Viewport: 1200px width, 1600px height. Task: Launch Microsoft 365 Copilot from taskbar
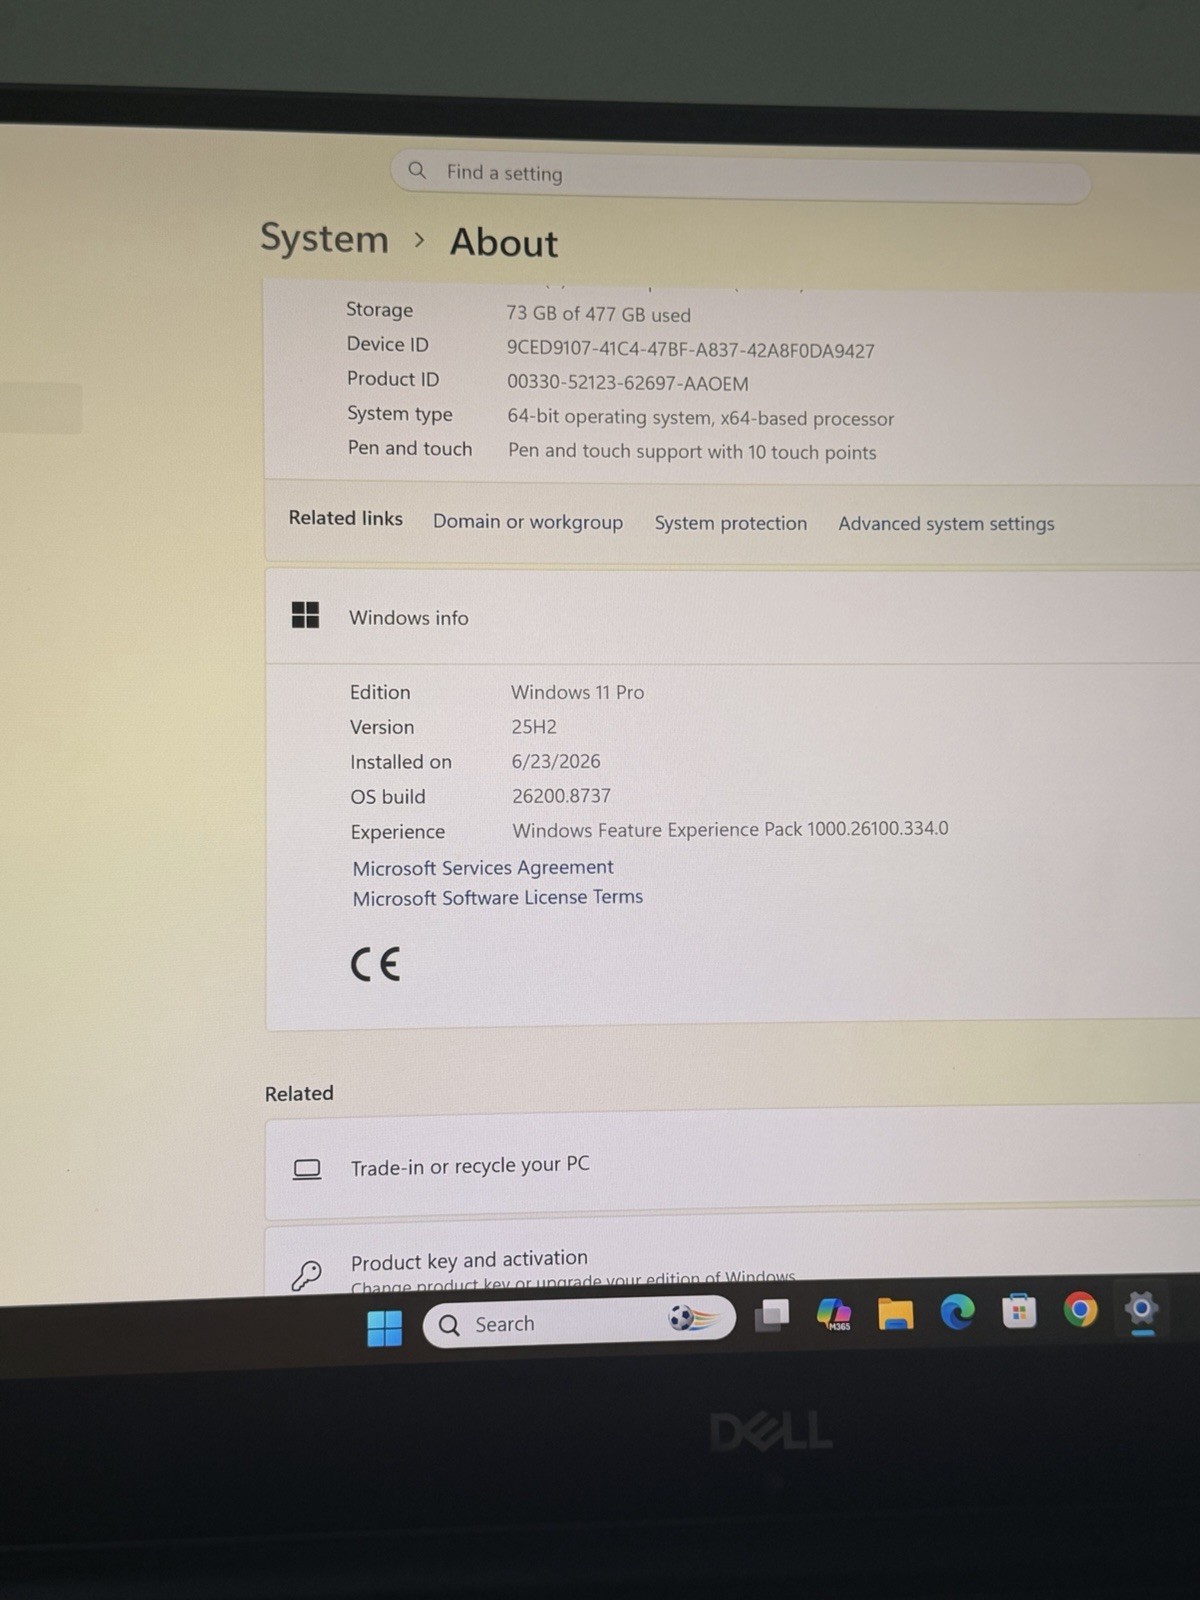pos(834,1313)
